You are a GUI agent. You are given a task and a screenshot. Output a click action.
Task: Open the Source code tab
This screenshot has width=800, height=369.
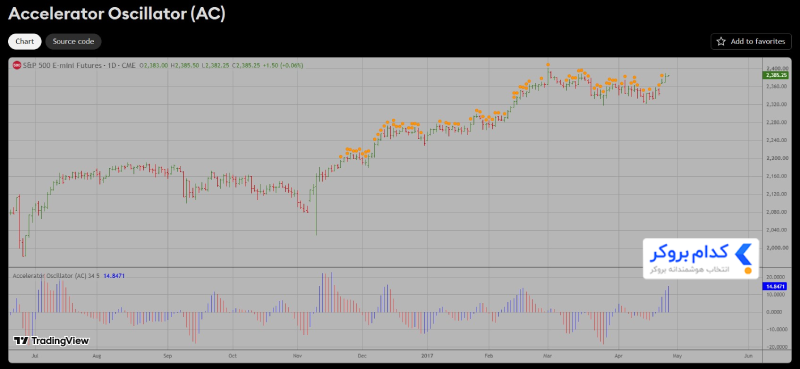[73, 42]
